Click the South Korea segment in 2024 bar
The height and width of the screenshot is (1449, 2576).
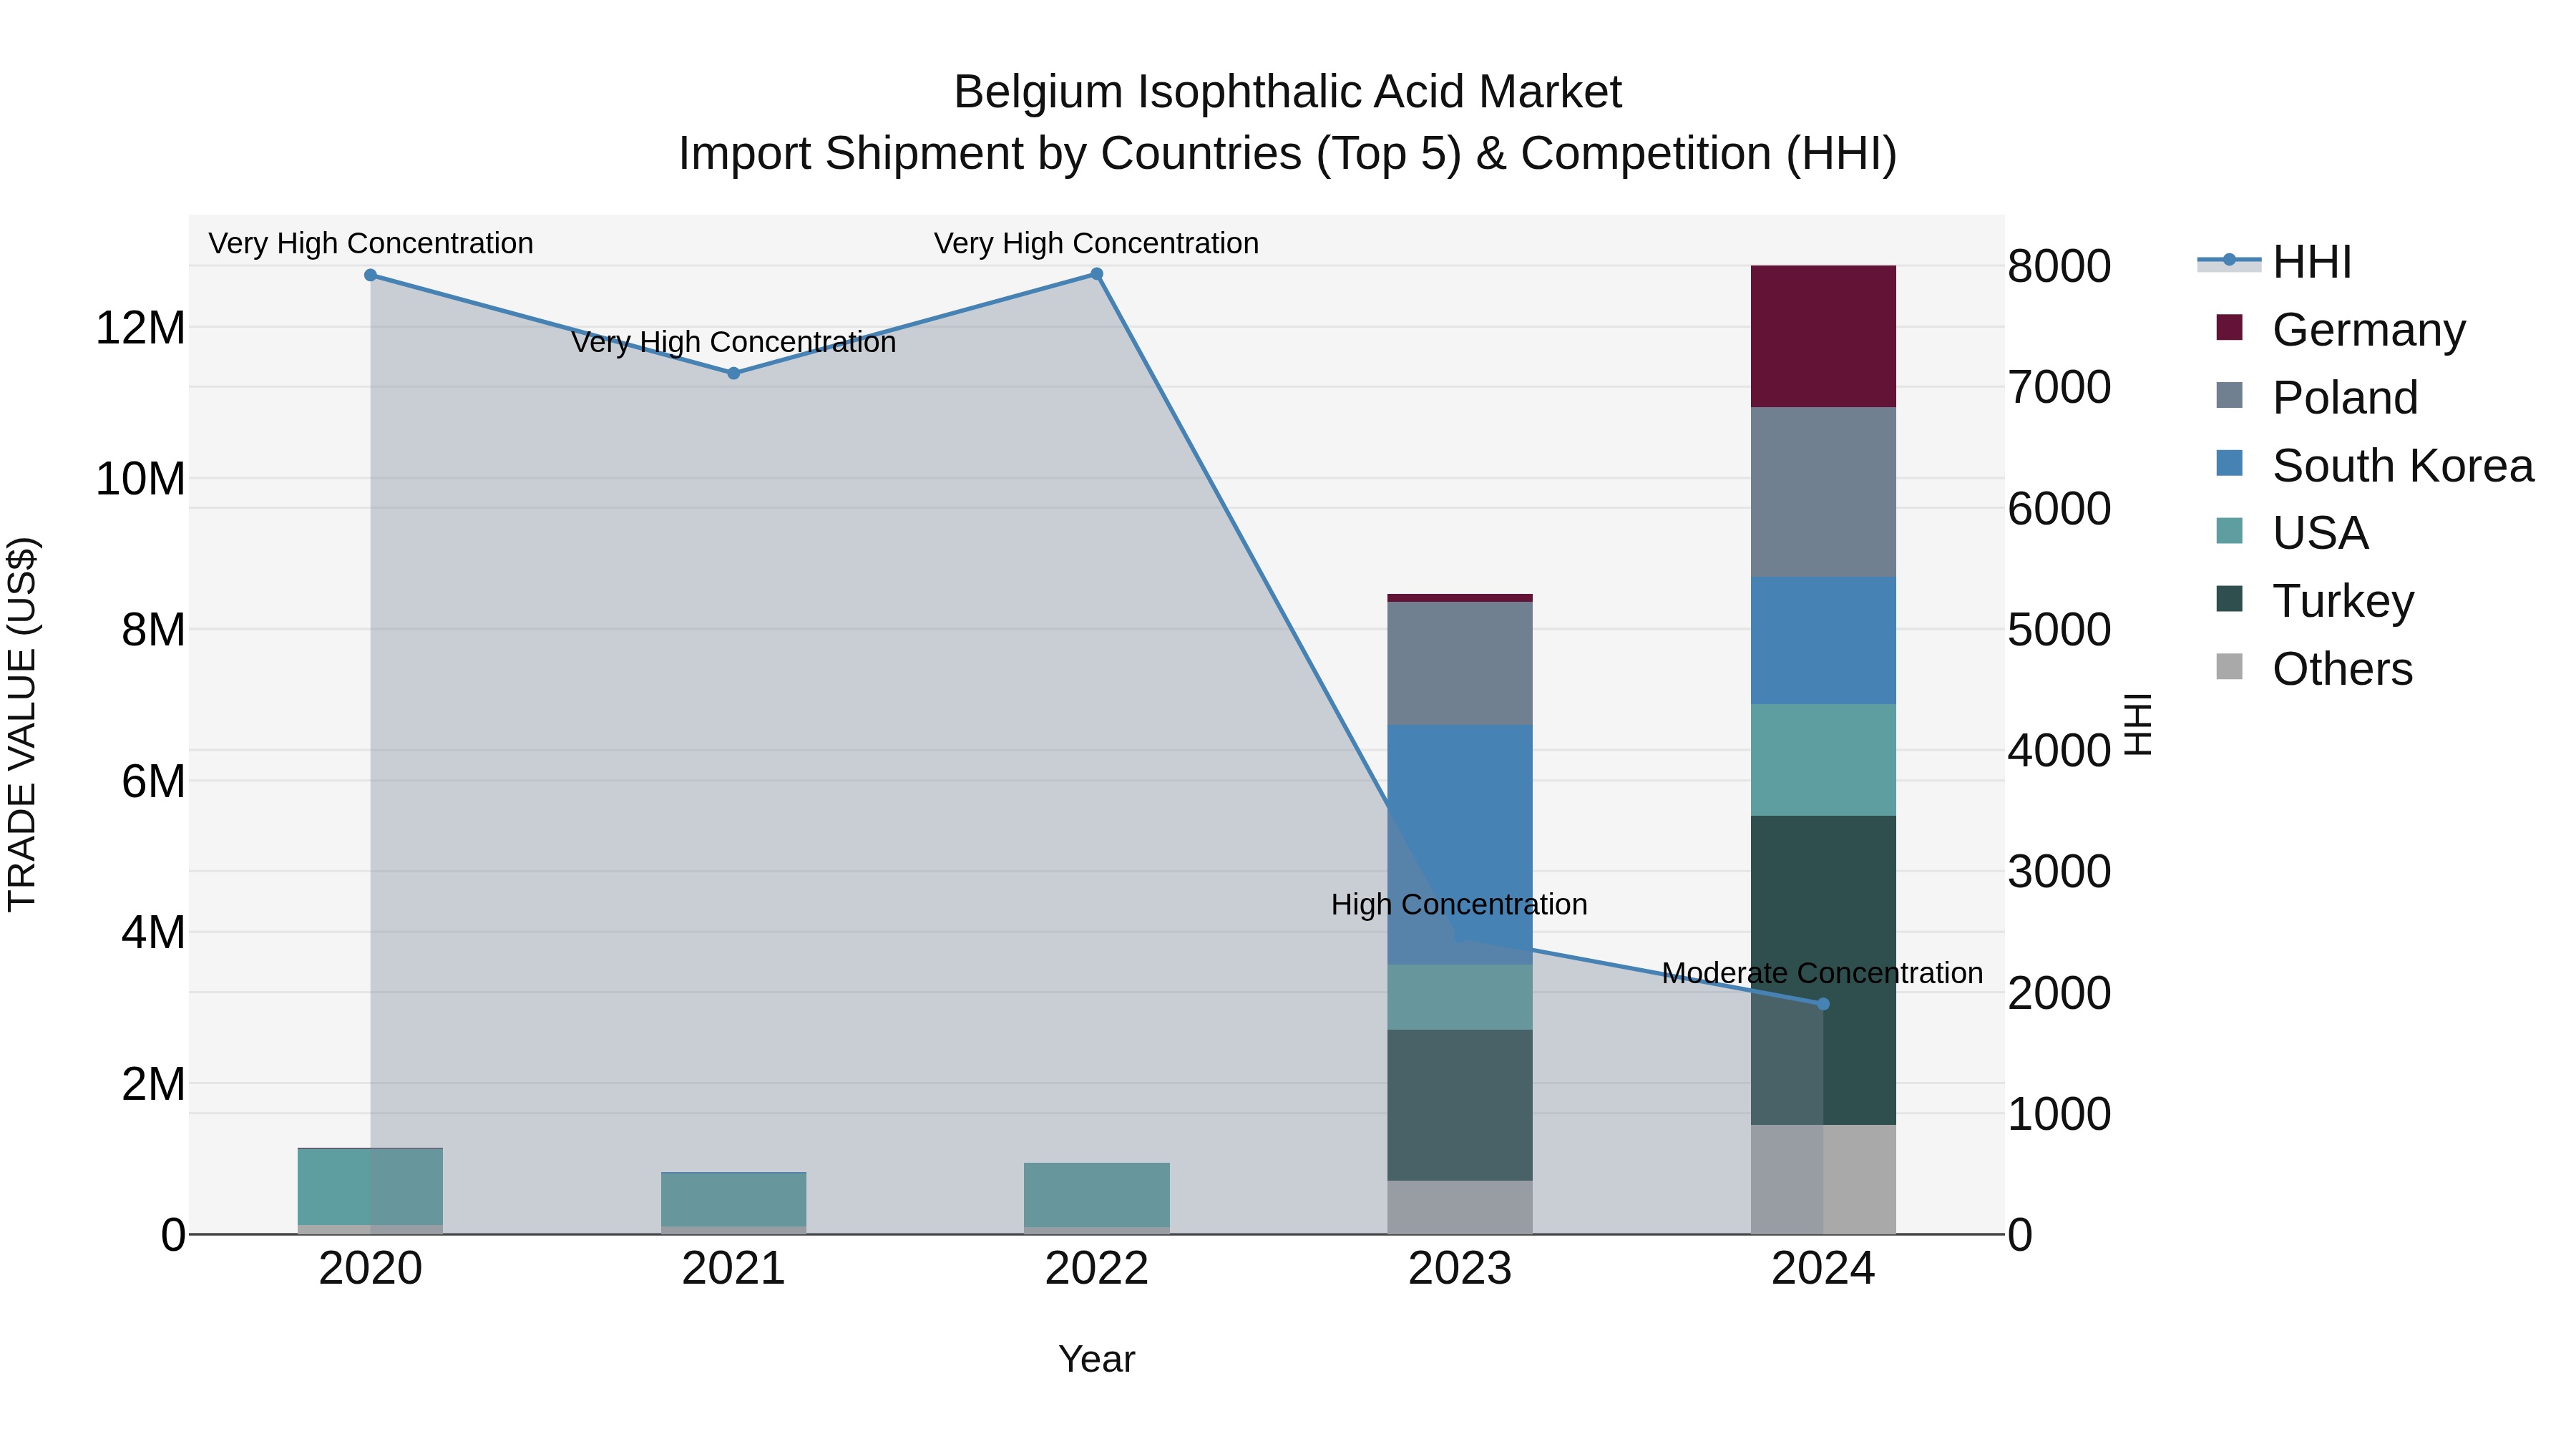coord(1823,640)
